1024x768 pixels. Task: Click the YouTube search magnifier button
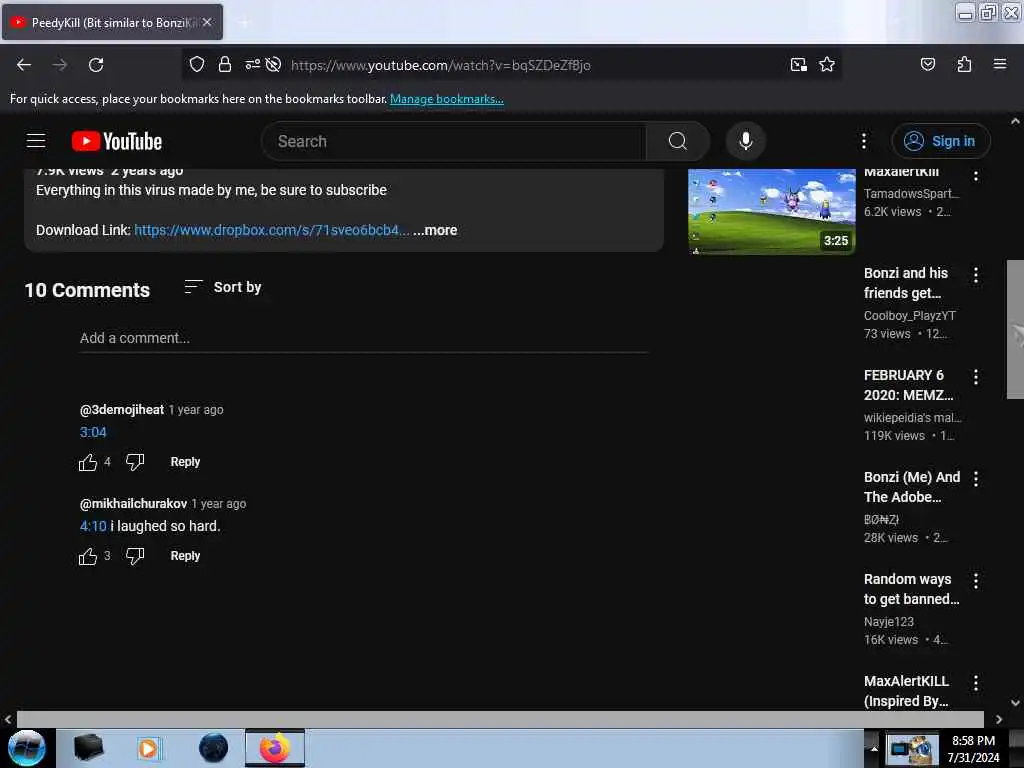pos(677,141)
